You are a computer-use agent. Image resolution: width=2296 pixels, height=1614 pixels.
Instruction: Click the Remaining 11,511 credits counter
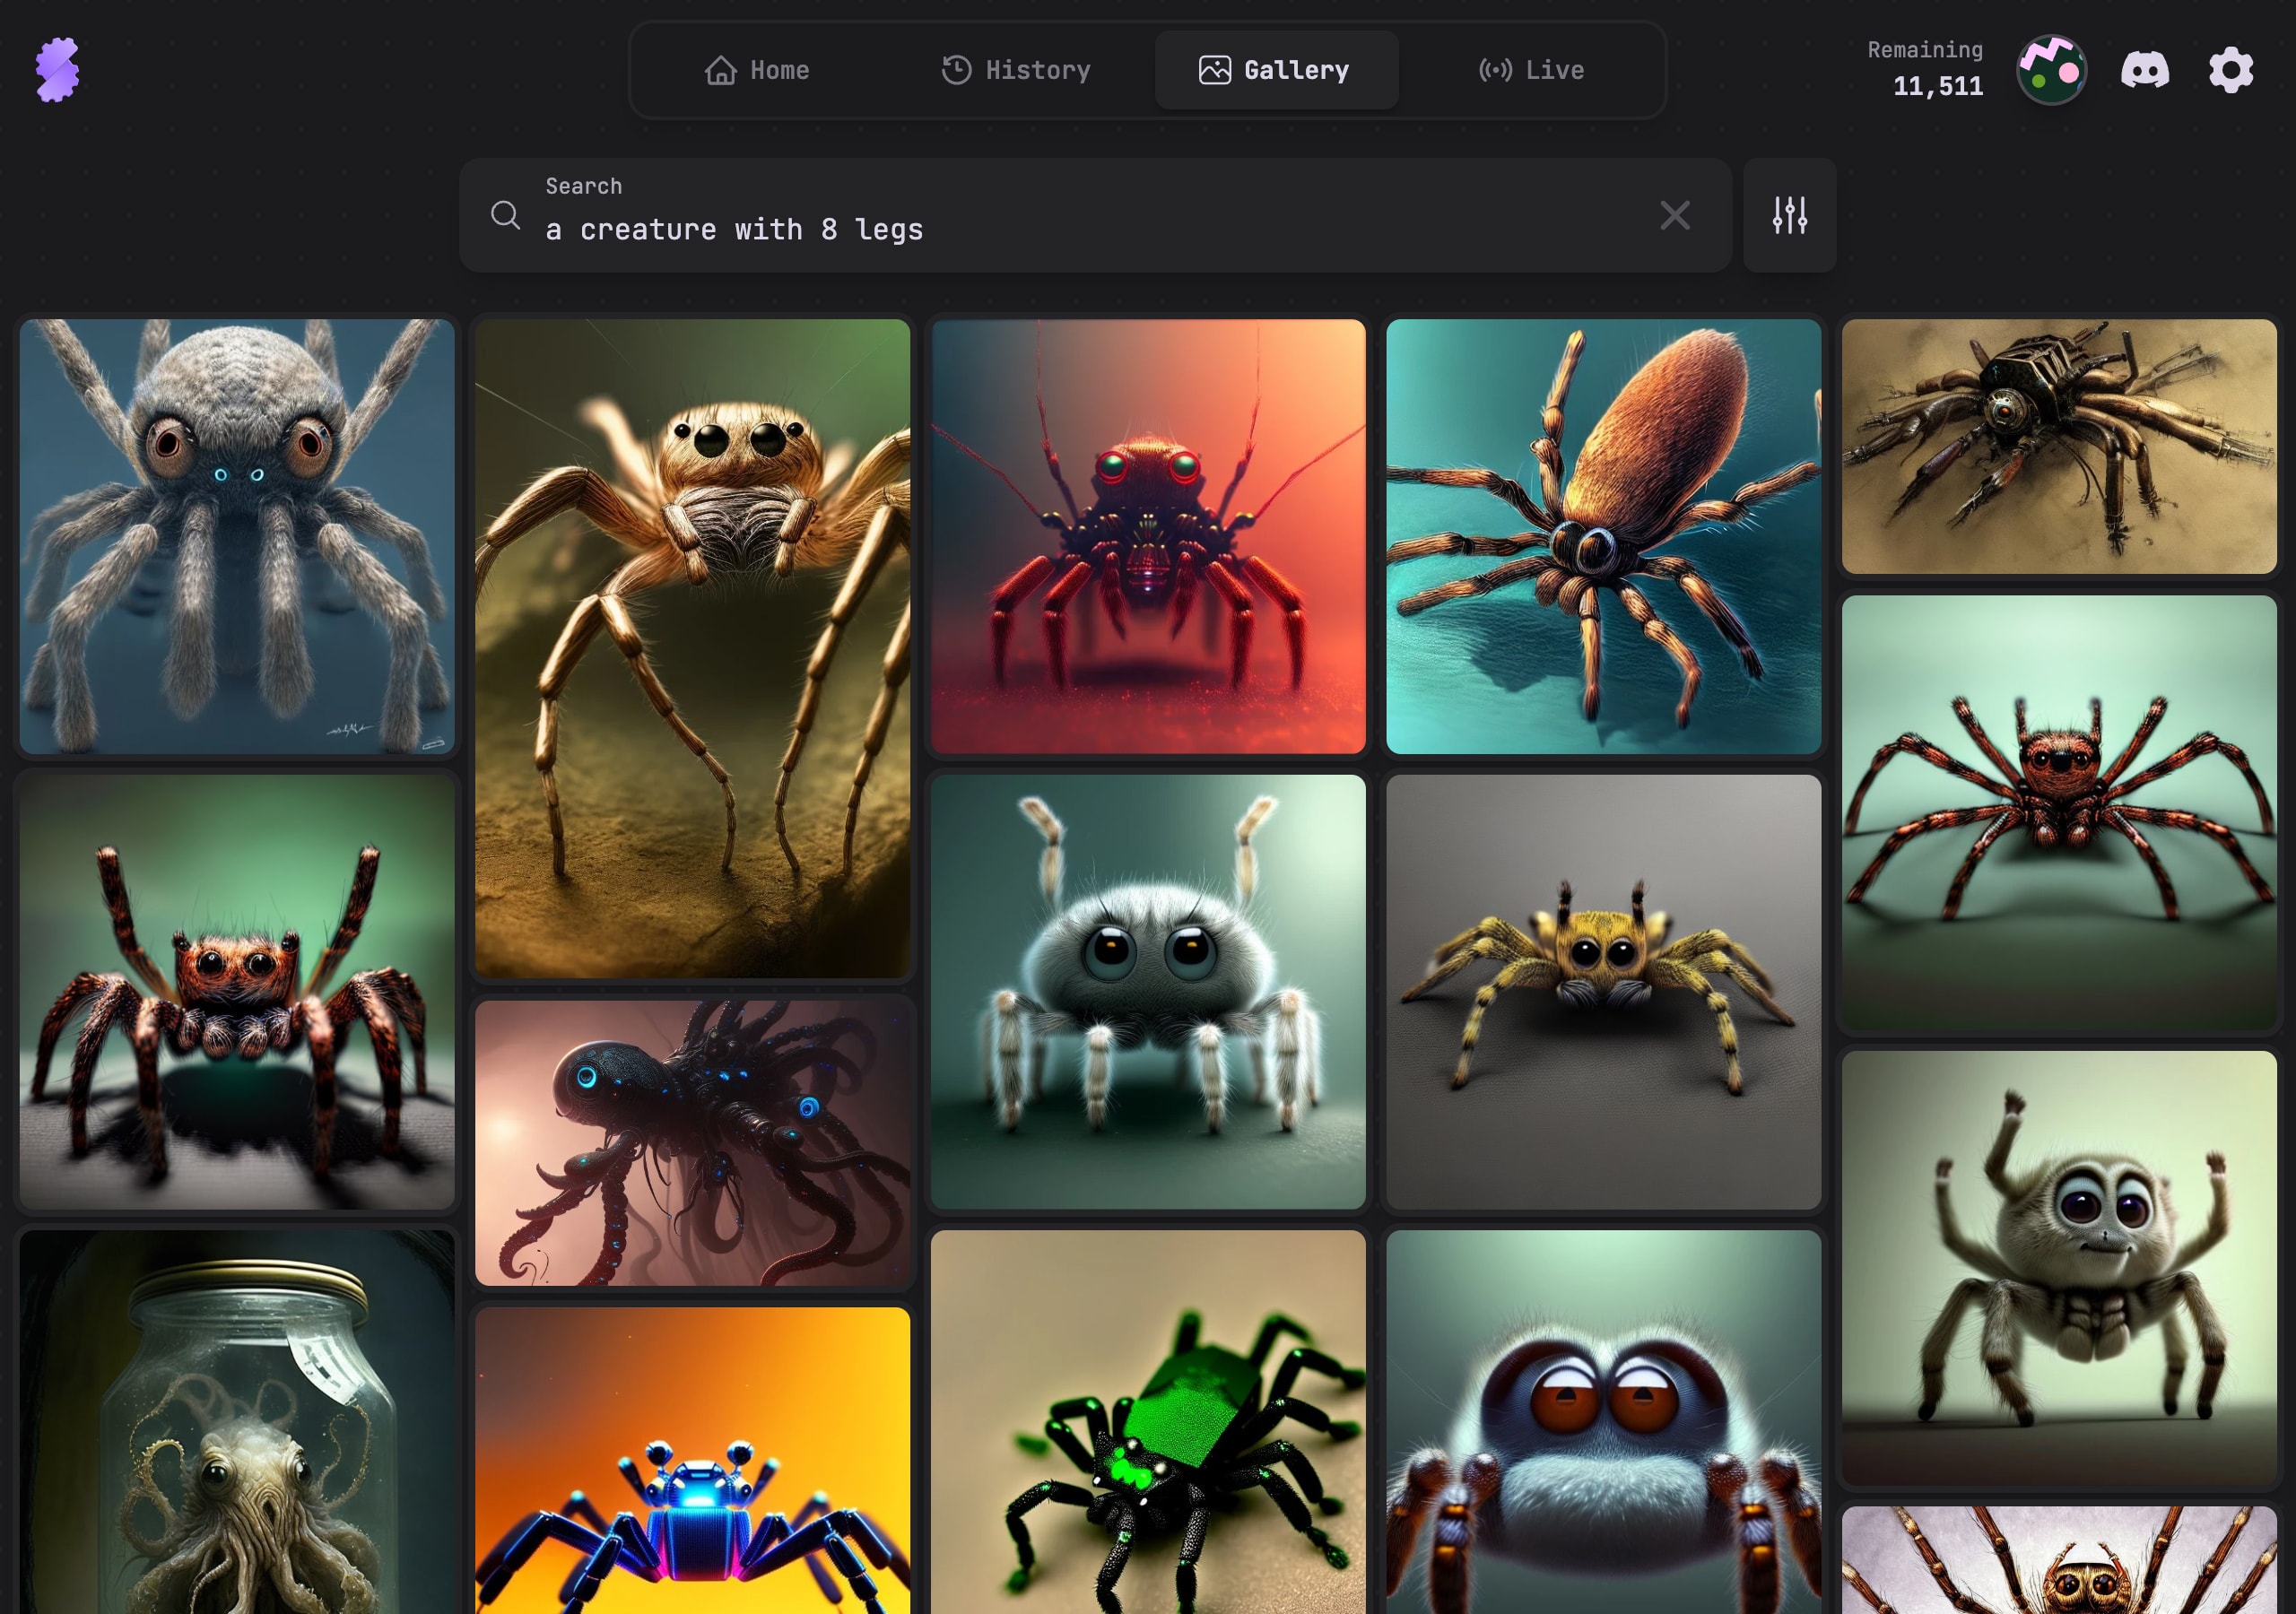tap(1924, 70)
